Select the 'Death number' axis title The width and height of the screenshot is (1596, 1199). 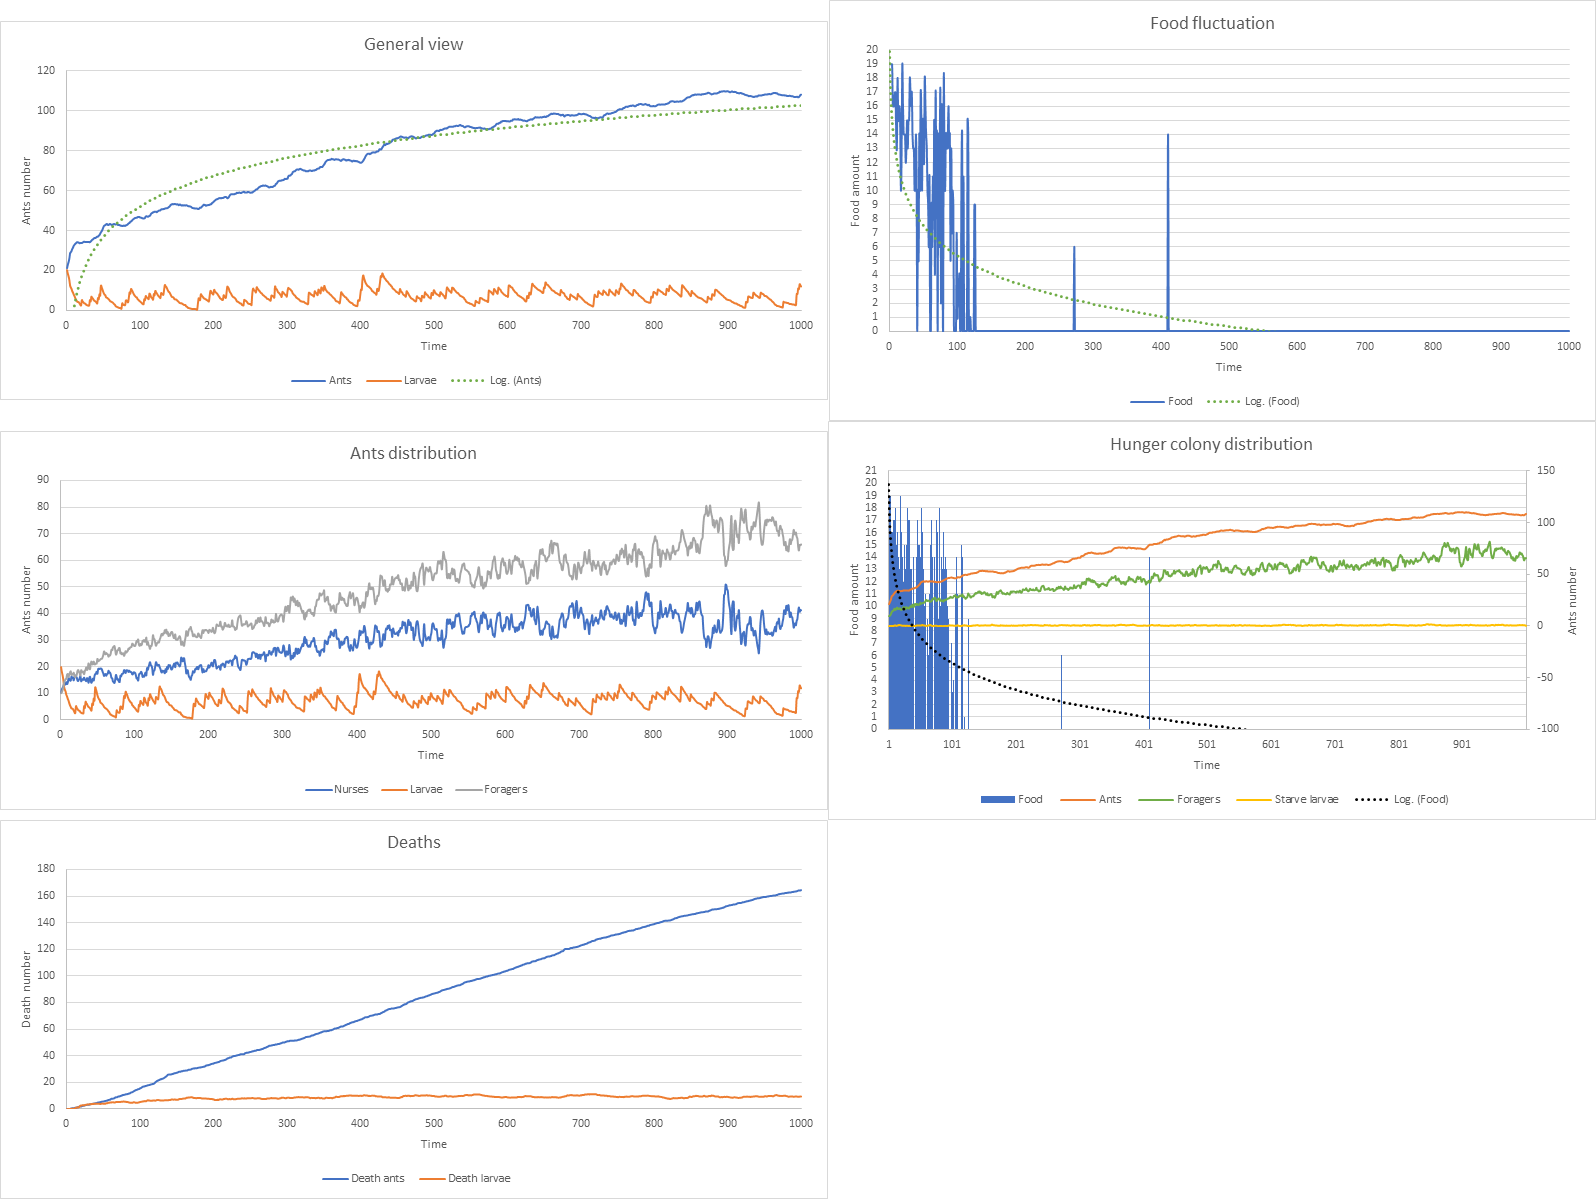coord(27,989)
